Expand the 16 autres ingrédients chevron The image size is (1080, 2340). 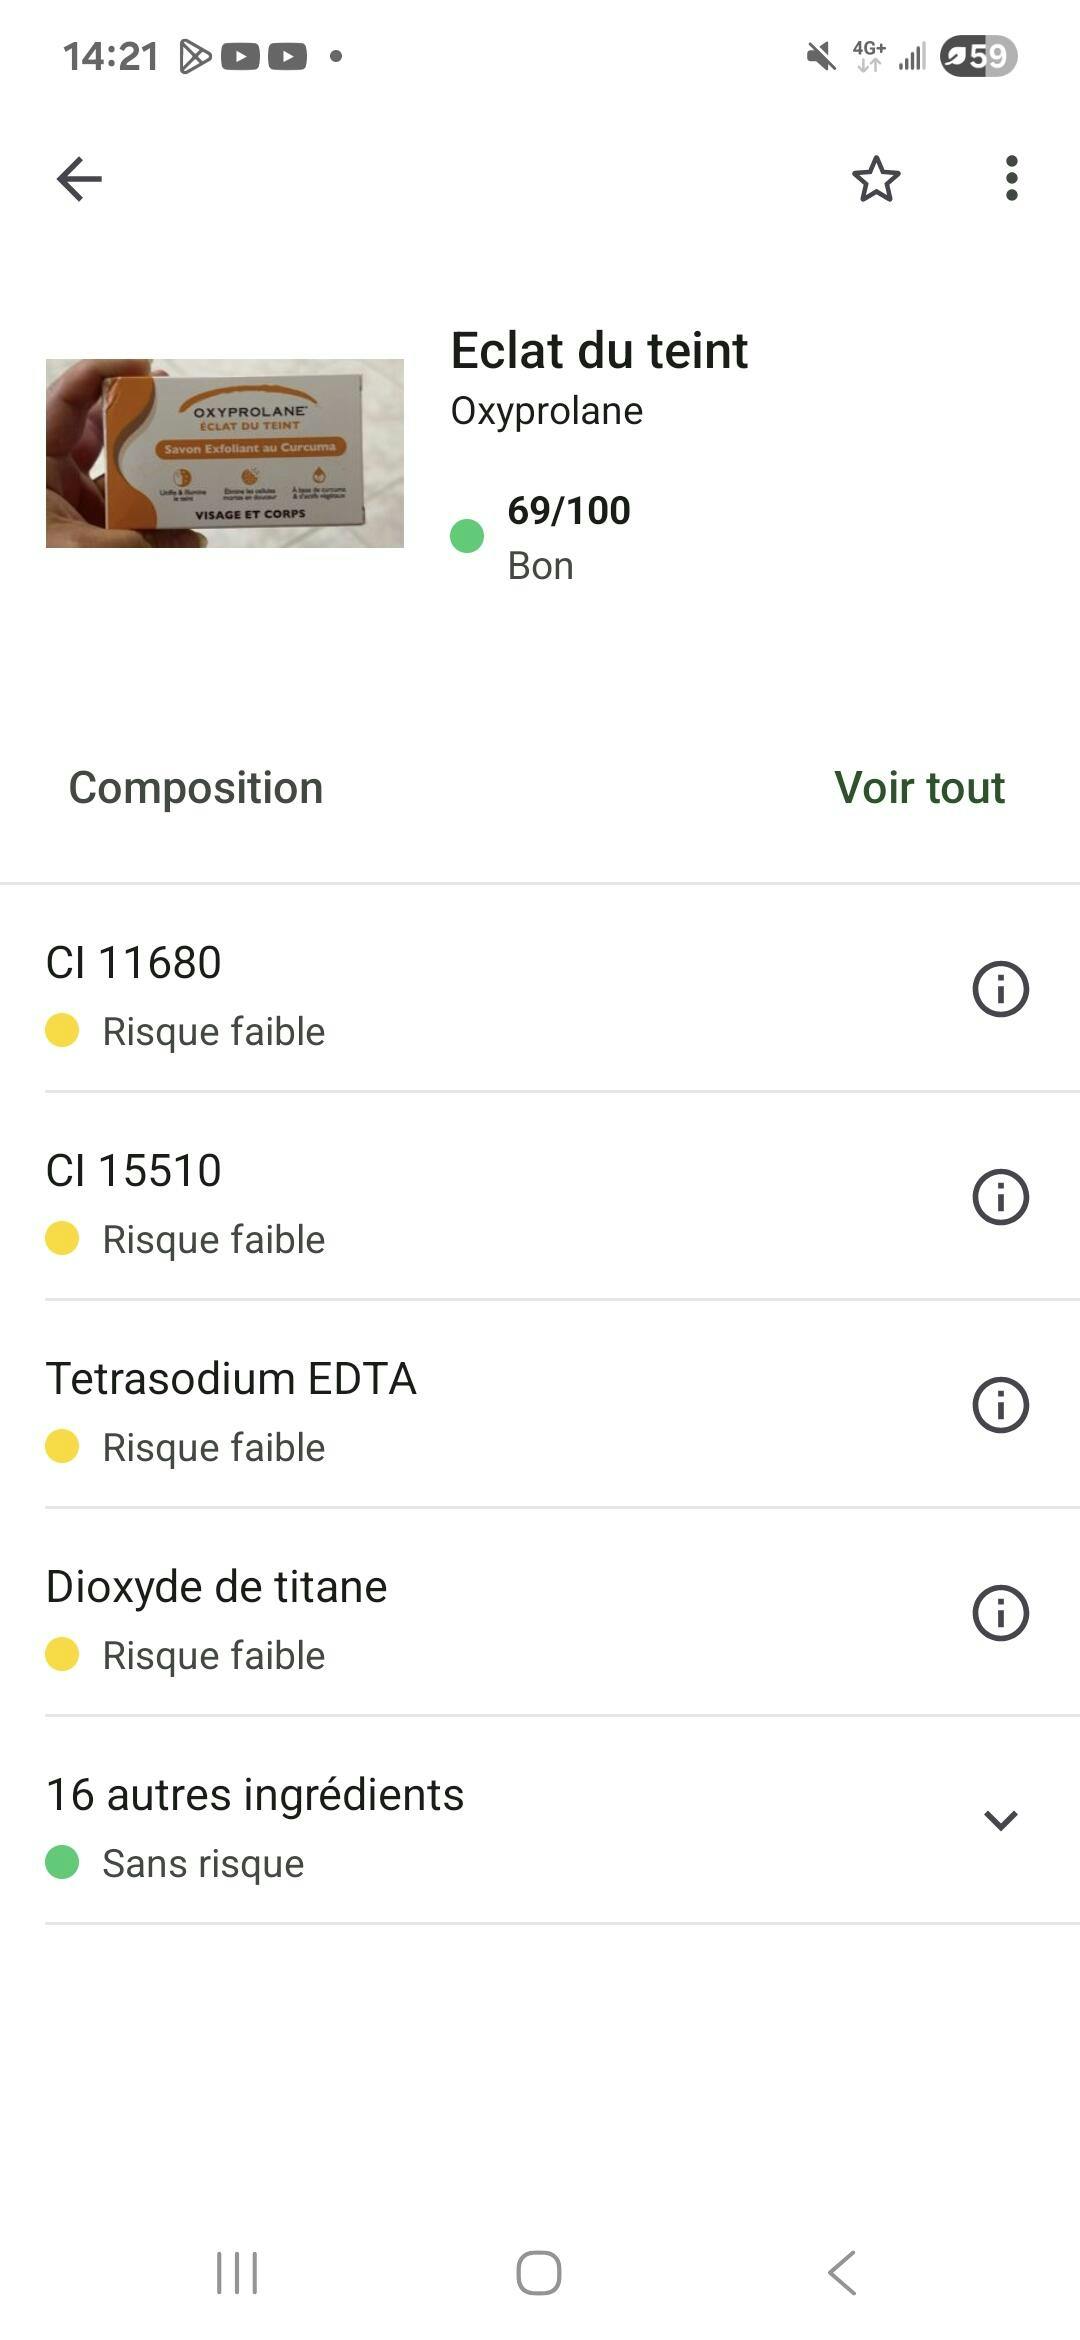pos(1000,1820)
